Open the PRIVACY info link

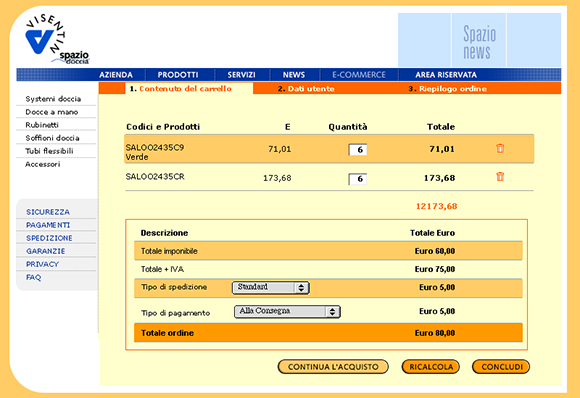pos(43,264)
